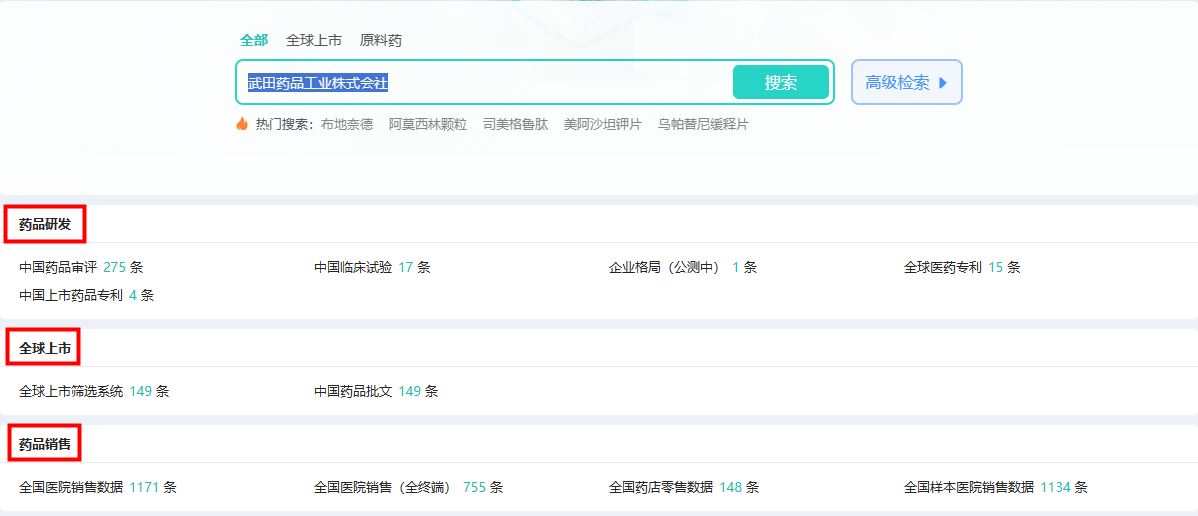The width and height of the screenshot is (1198, 516).
Task: Choose hot search term 司美格鲁肽
Action: pos(515,125)
